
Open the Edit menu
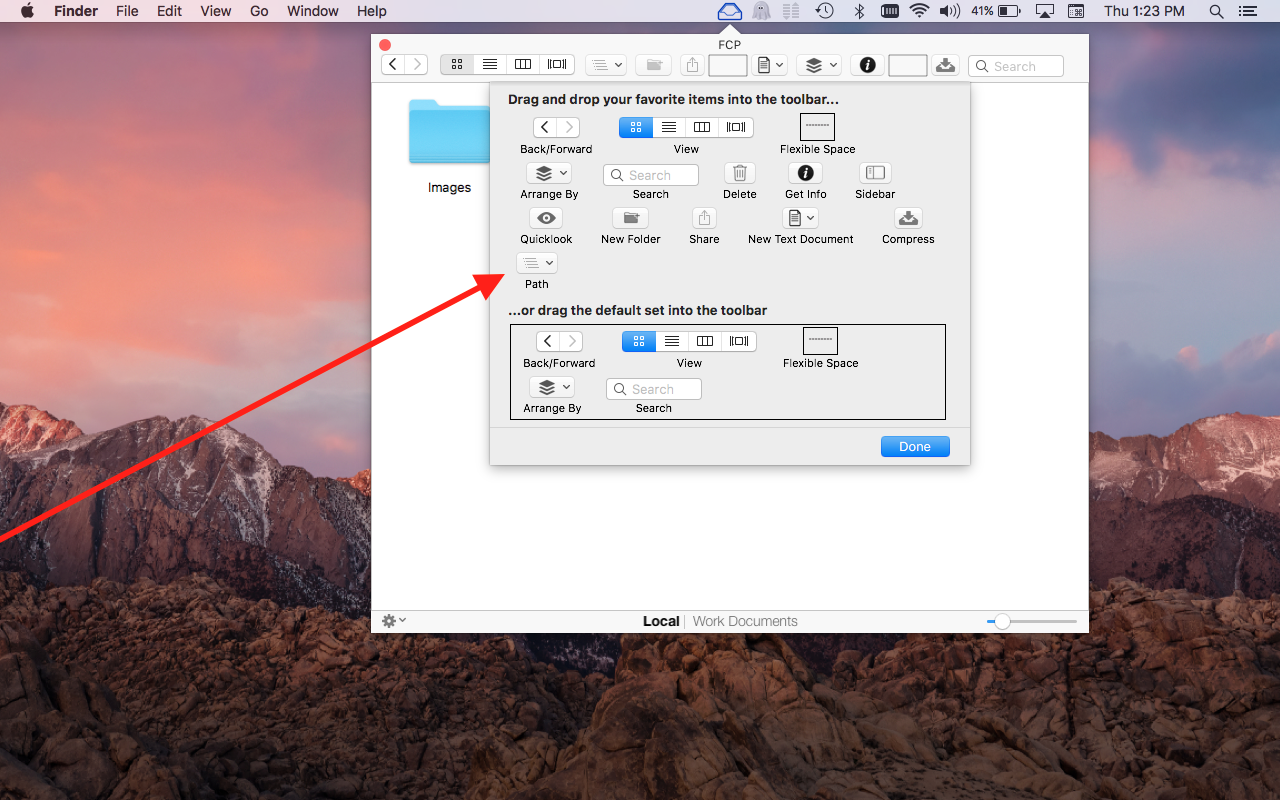pos(169,11)
